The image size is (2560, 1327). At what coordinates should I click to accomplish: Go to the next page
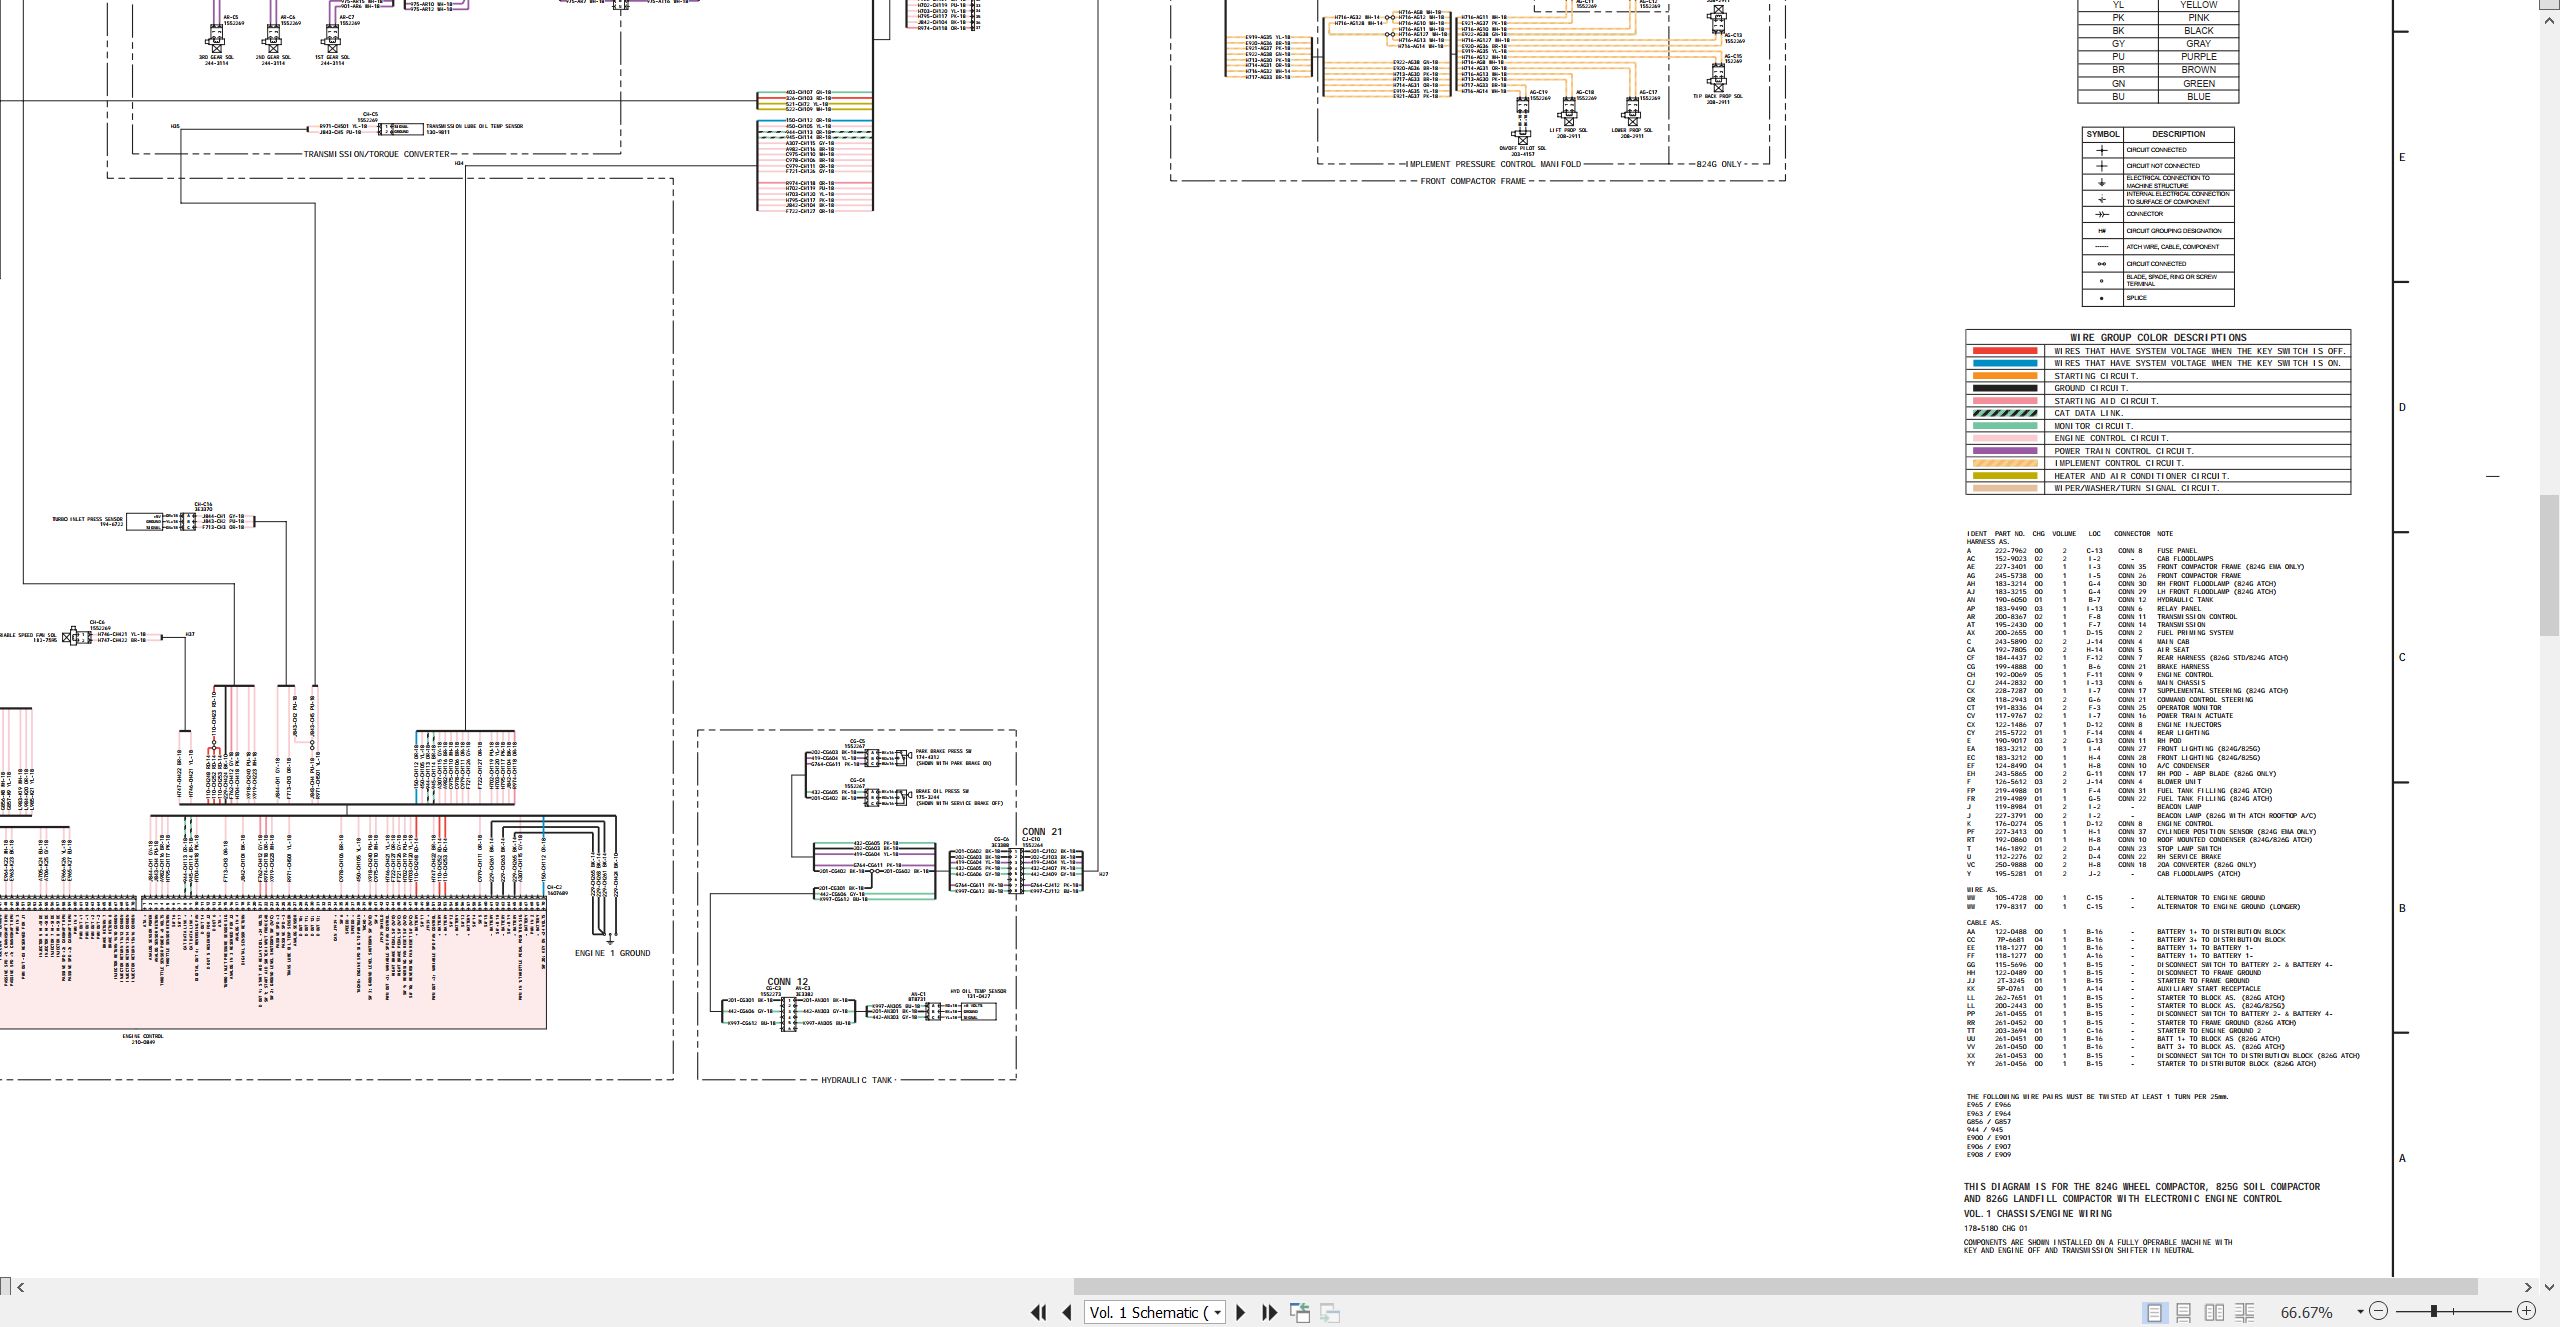[1241, 1313]
